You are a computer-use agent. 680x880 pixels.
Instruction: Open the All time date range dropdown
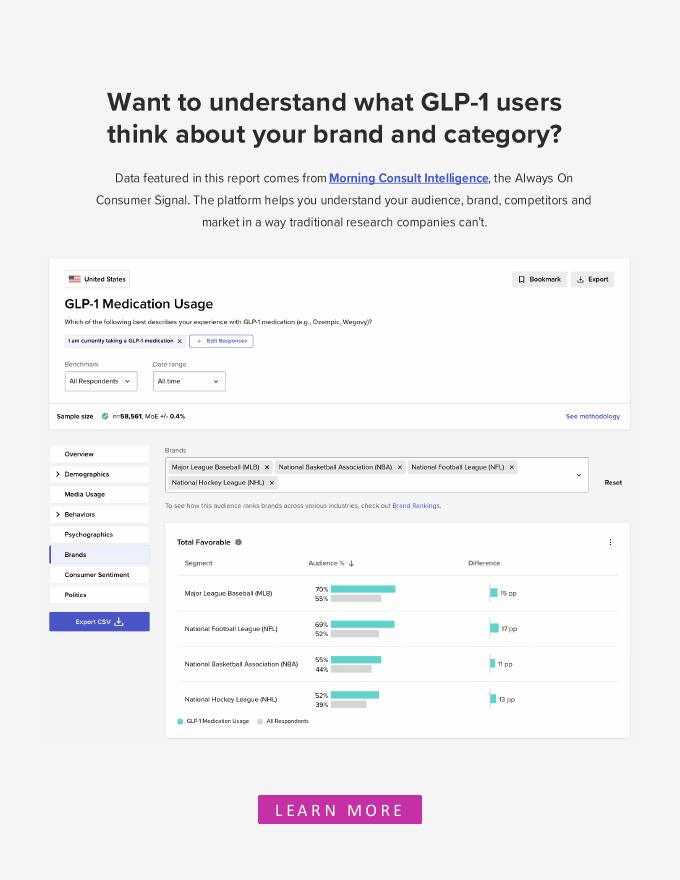[189, 381]
